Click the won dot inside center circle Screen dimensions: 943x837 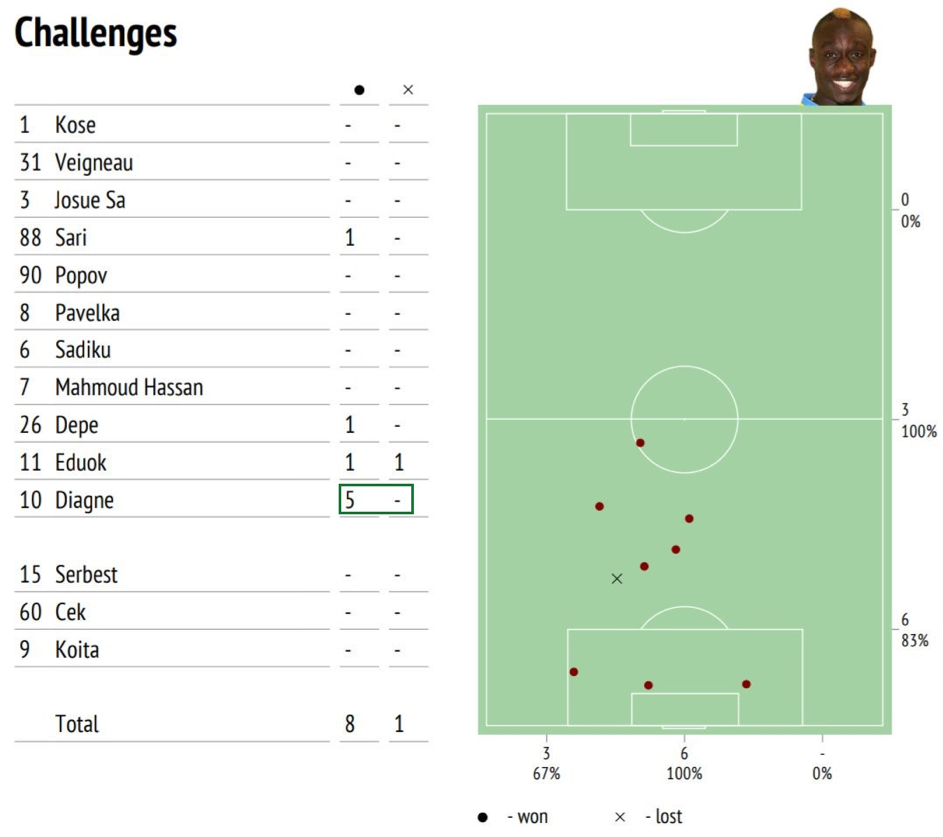click(640, 443)
